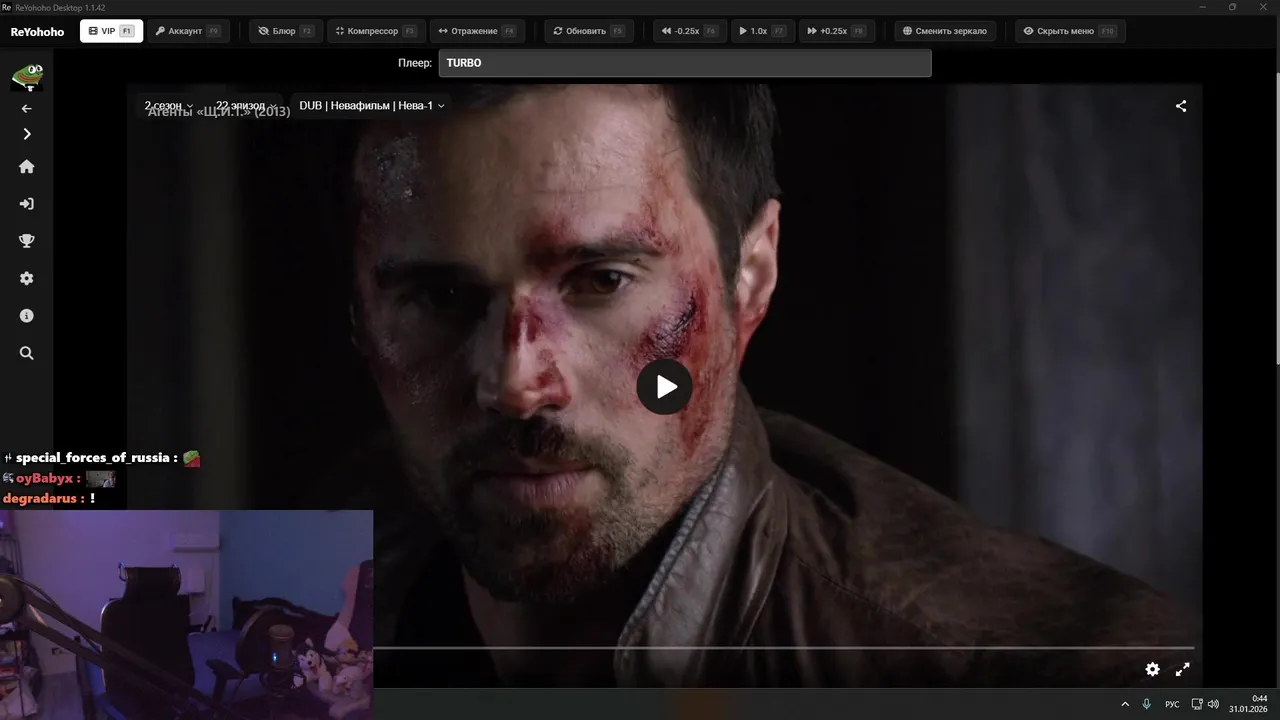Open search with the magnifier icon

27,353
